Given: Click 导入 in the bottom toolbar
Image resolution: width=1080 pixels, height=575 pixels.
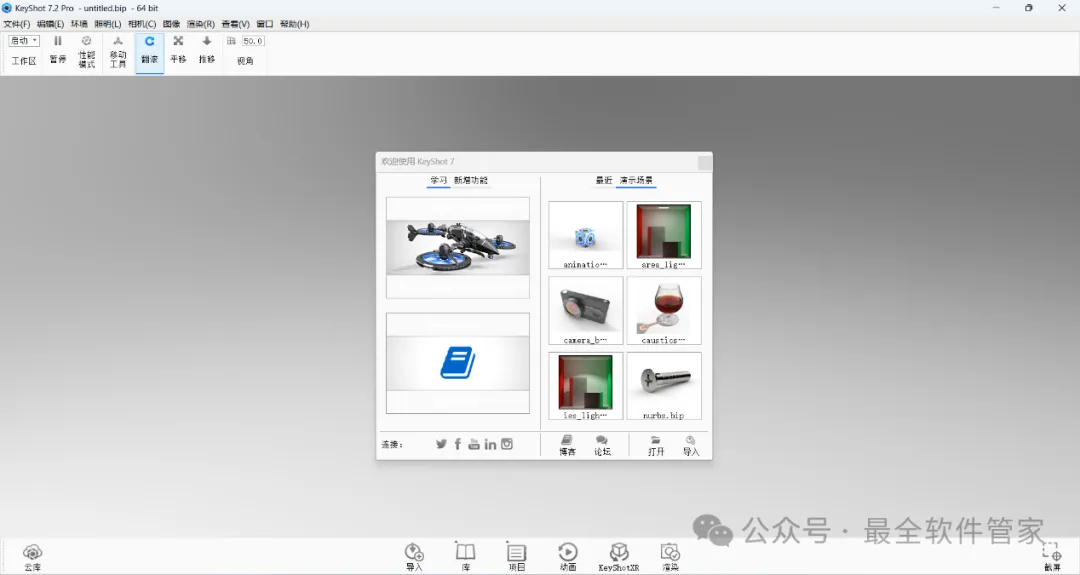Looking at the screenshot, I should pos(414,557).
